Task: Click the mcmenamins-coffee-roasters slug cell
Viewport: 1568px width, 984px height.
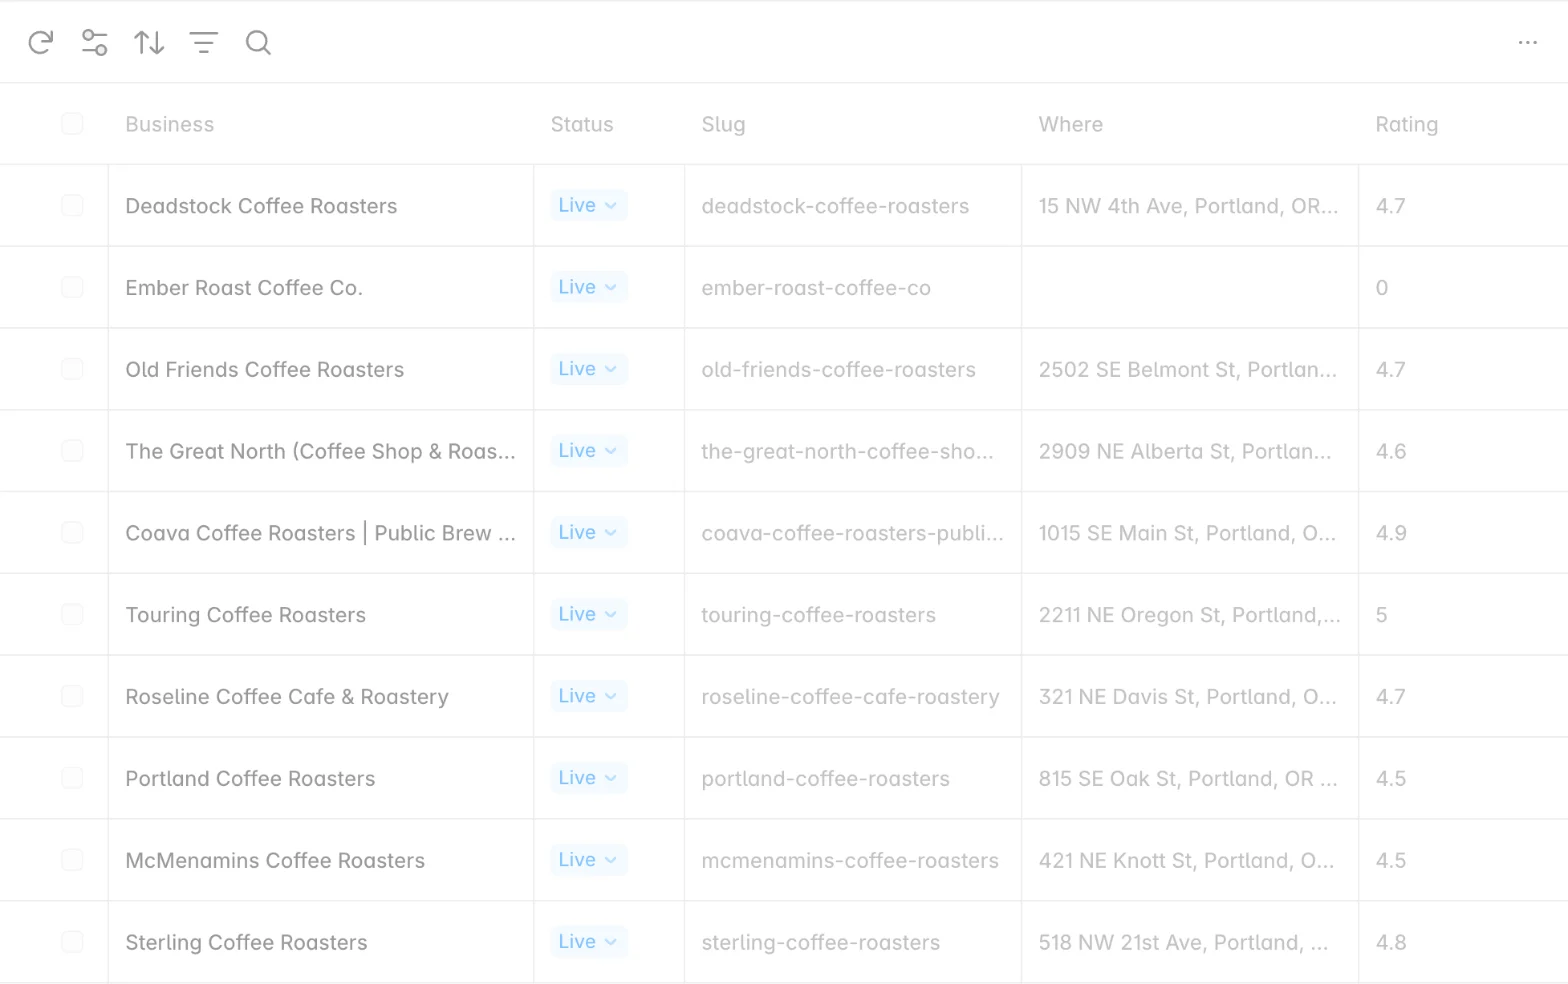Action: (853, 860)
